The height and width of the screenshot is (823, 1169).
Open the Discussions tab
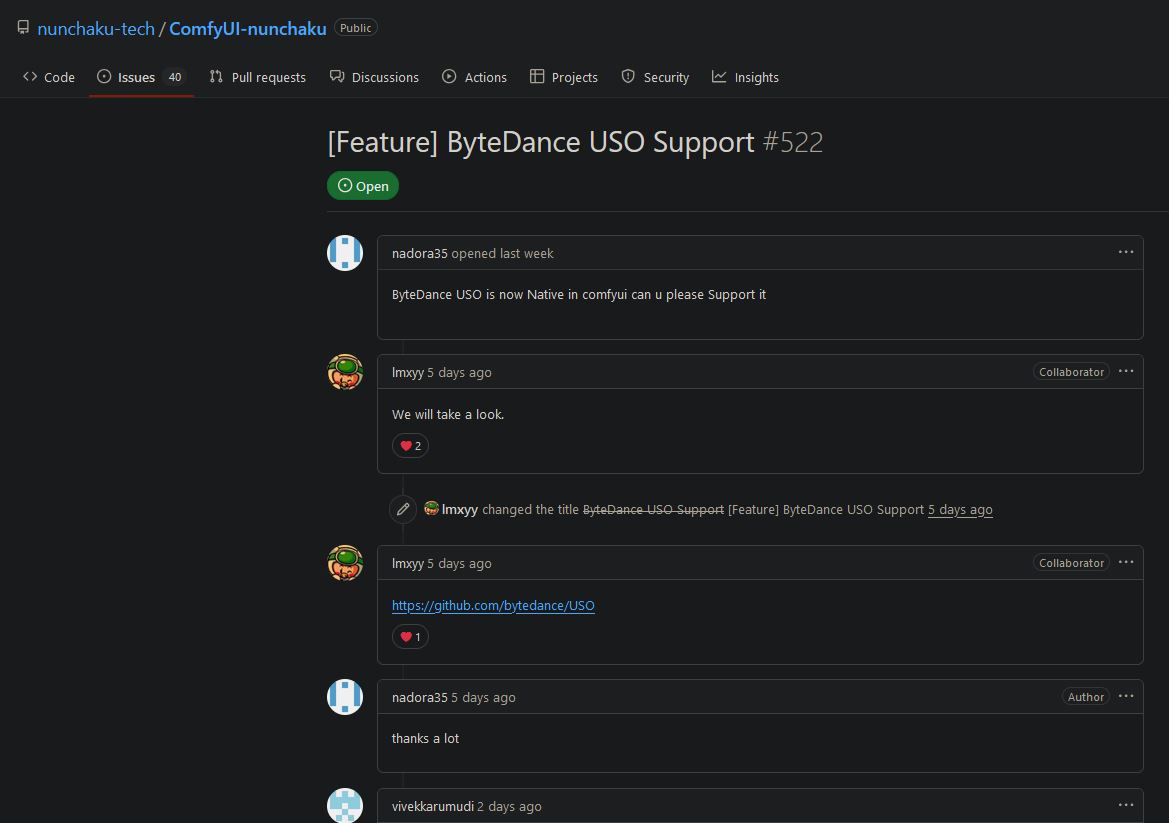tap(374, 77)
